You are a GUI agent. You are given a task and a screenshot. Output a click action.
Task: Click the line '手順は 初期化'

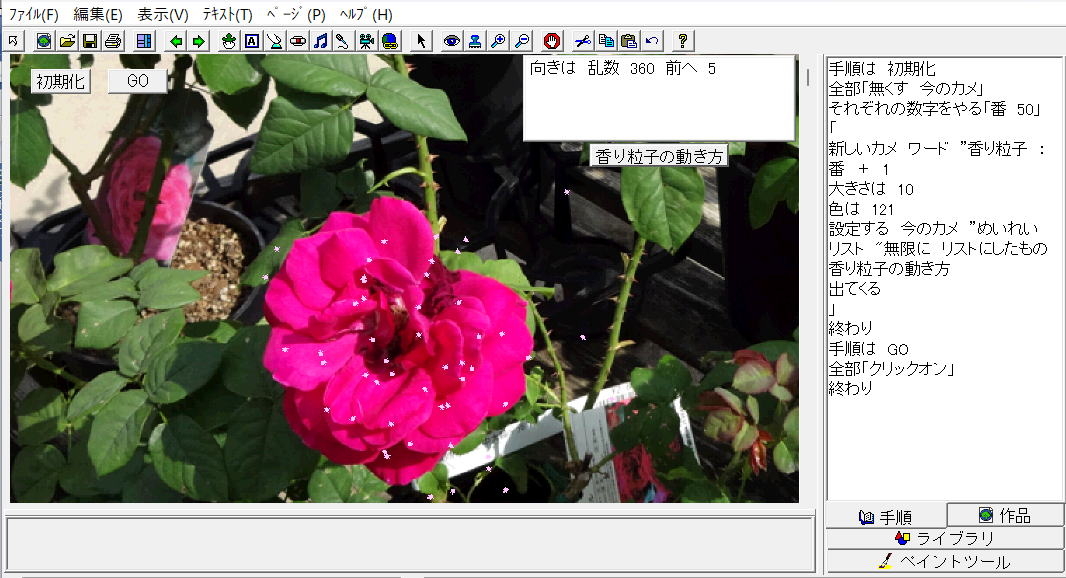coord(882,69)
